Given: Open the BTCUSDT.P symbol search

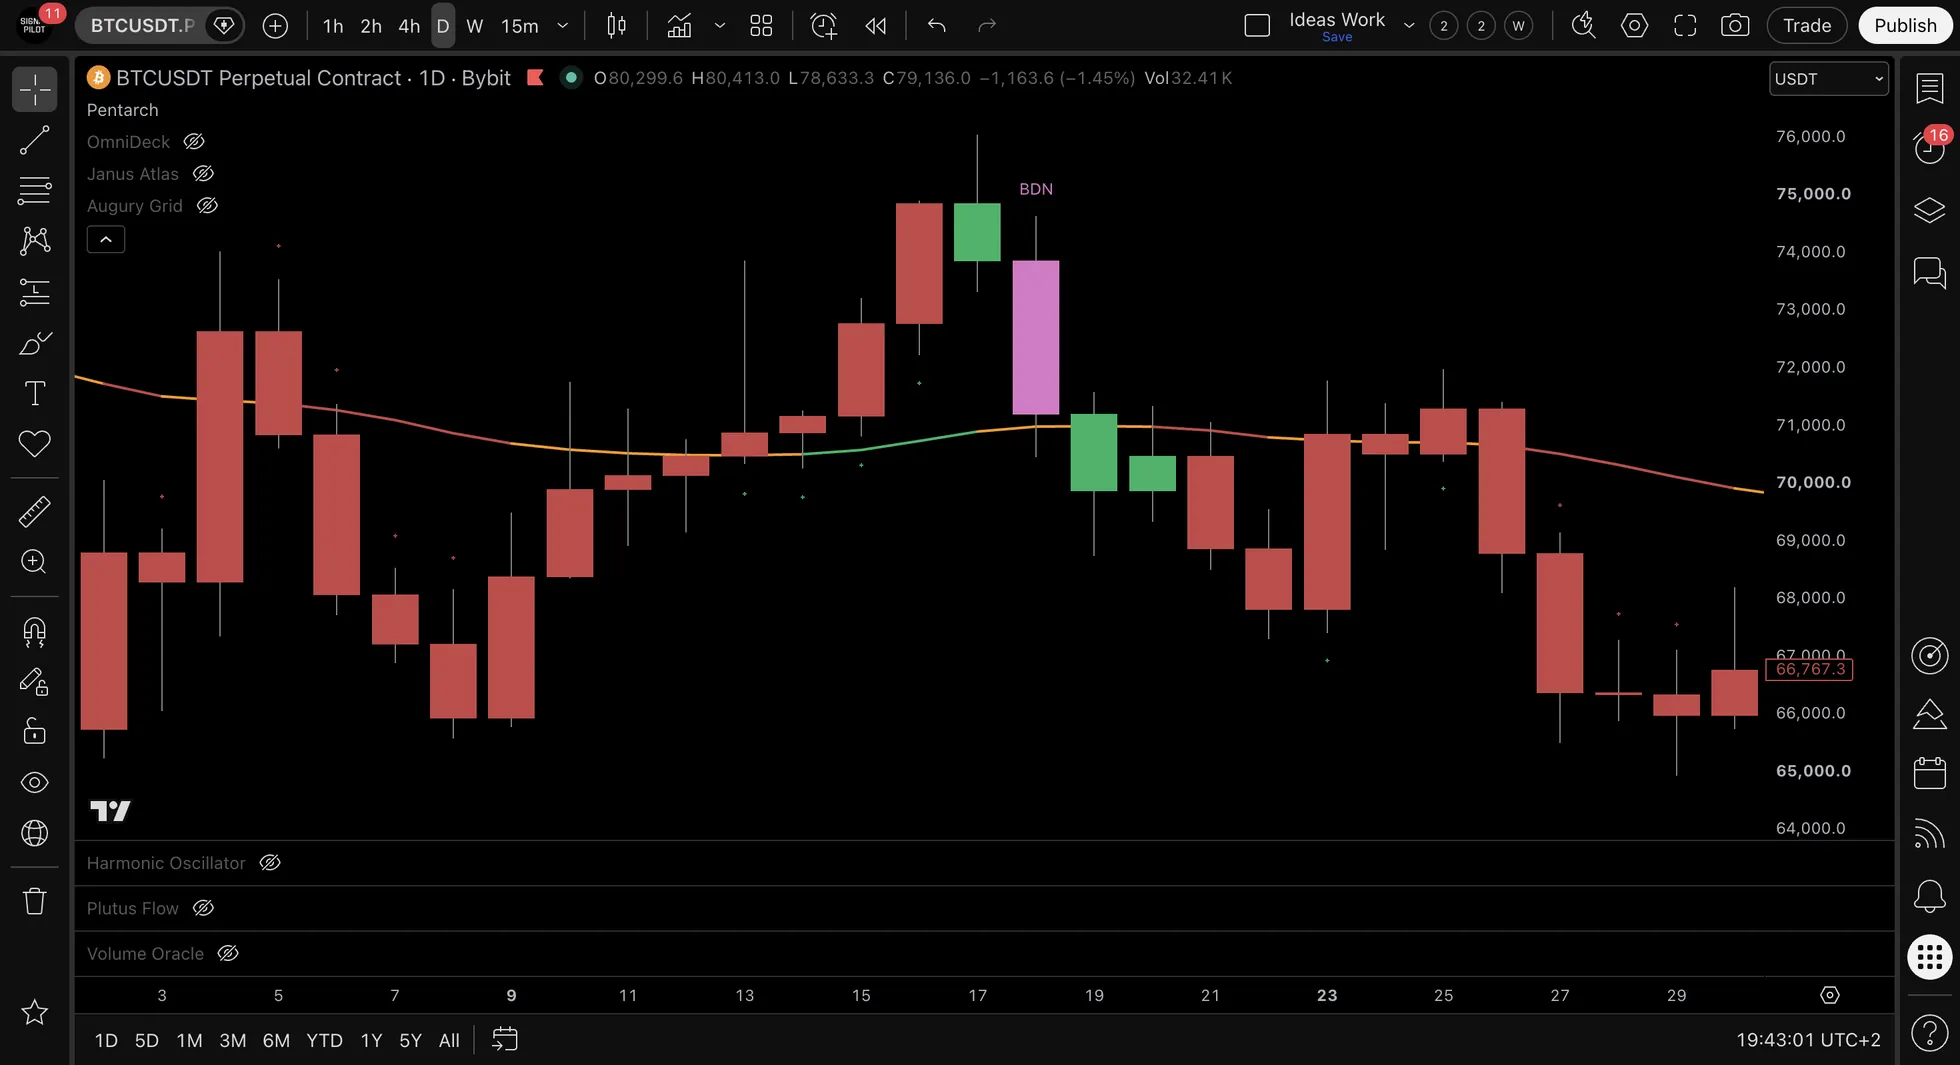Looking at the screenshot, I should pos(142,26).
